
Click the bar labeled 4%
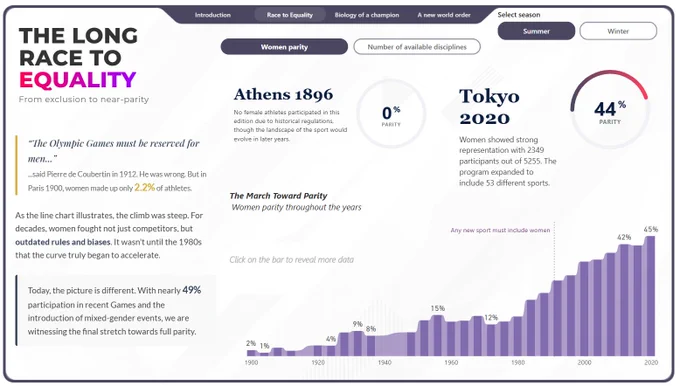pyautogui.click(x=331, y=351)
